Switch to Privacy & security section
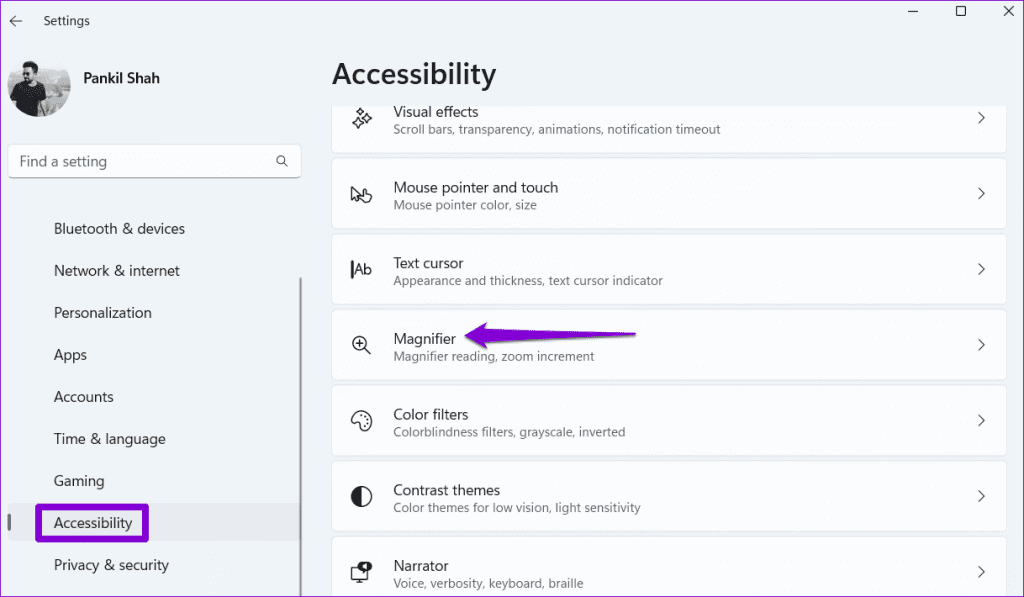This screenshot has width=1024, height=597. pyautogui.click(x=111, y=565)
